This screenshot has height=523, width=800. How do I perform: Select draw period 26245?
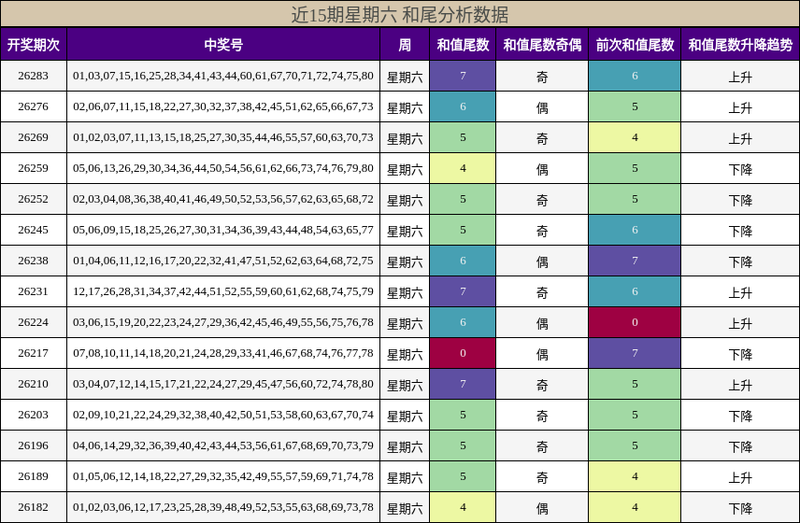[x=33, y=230]
